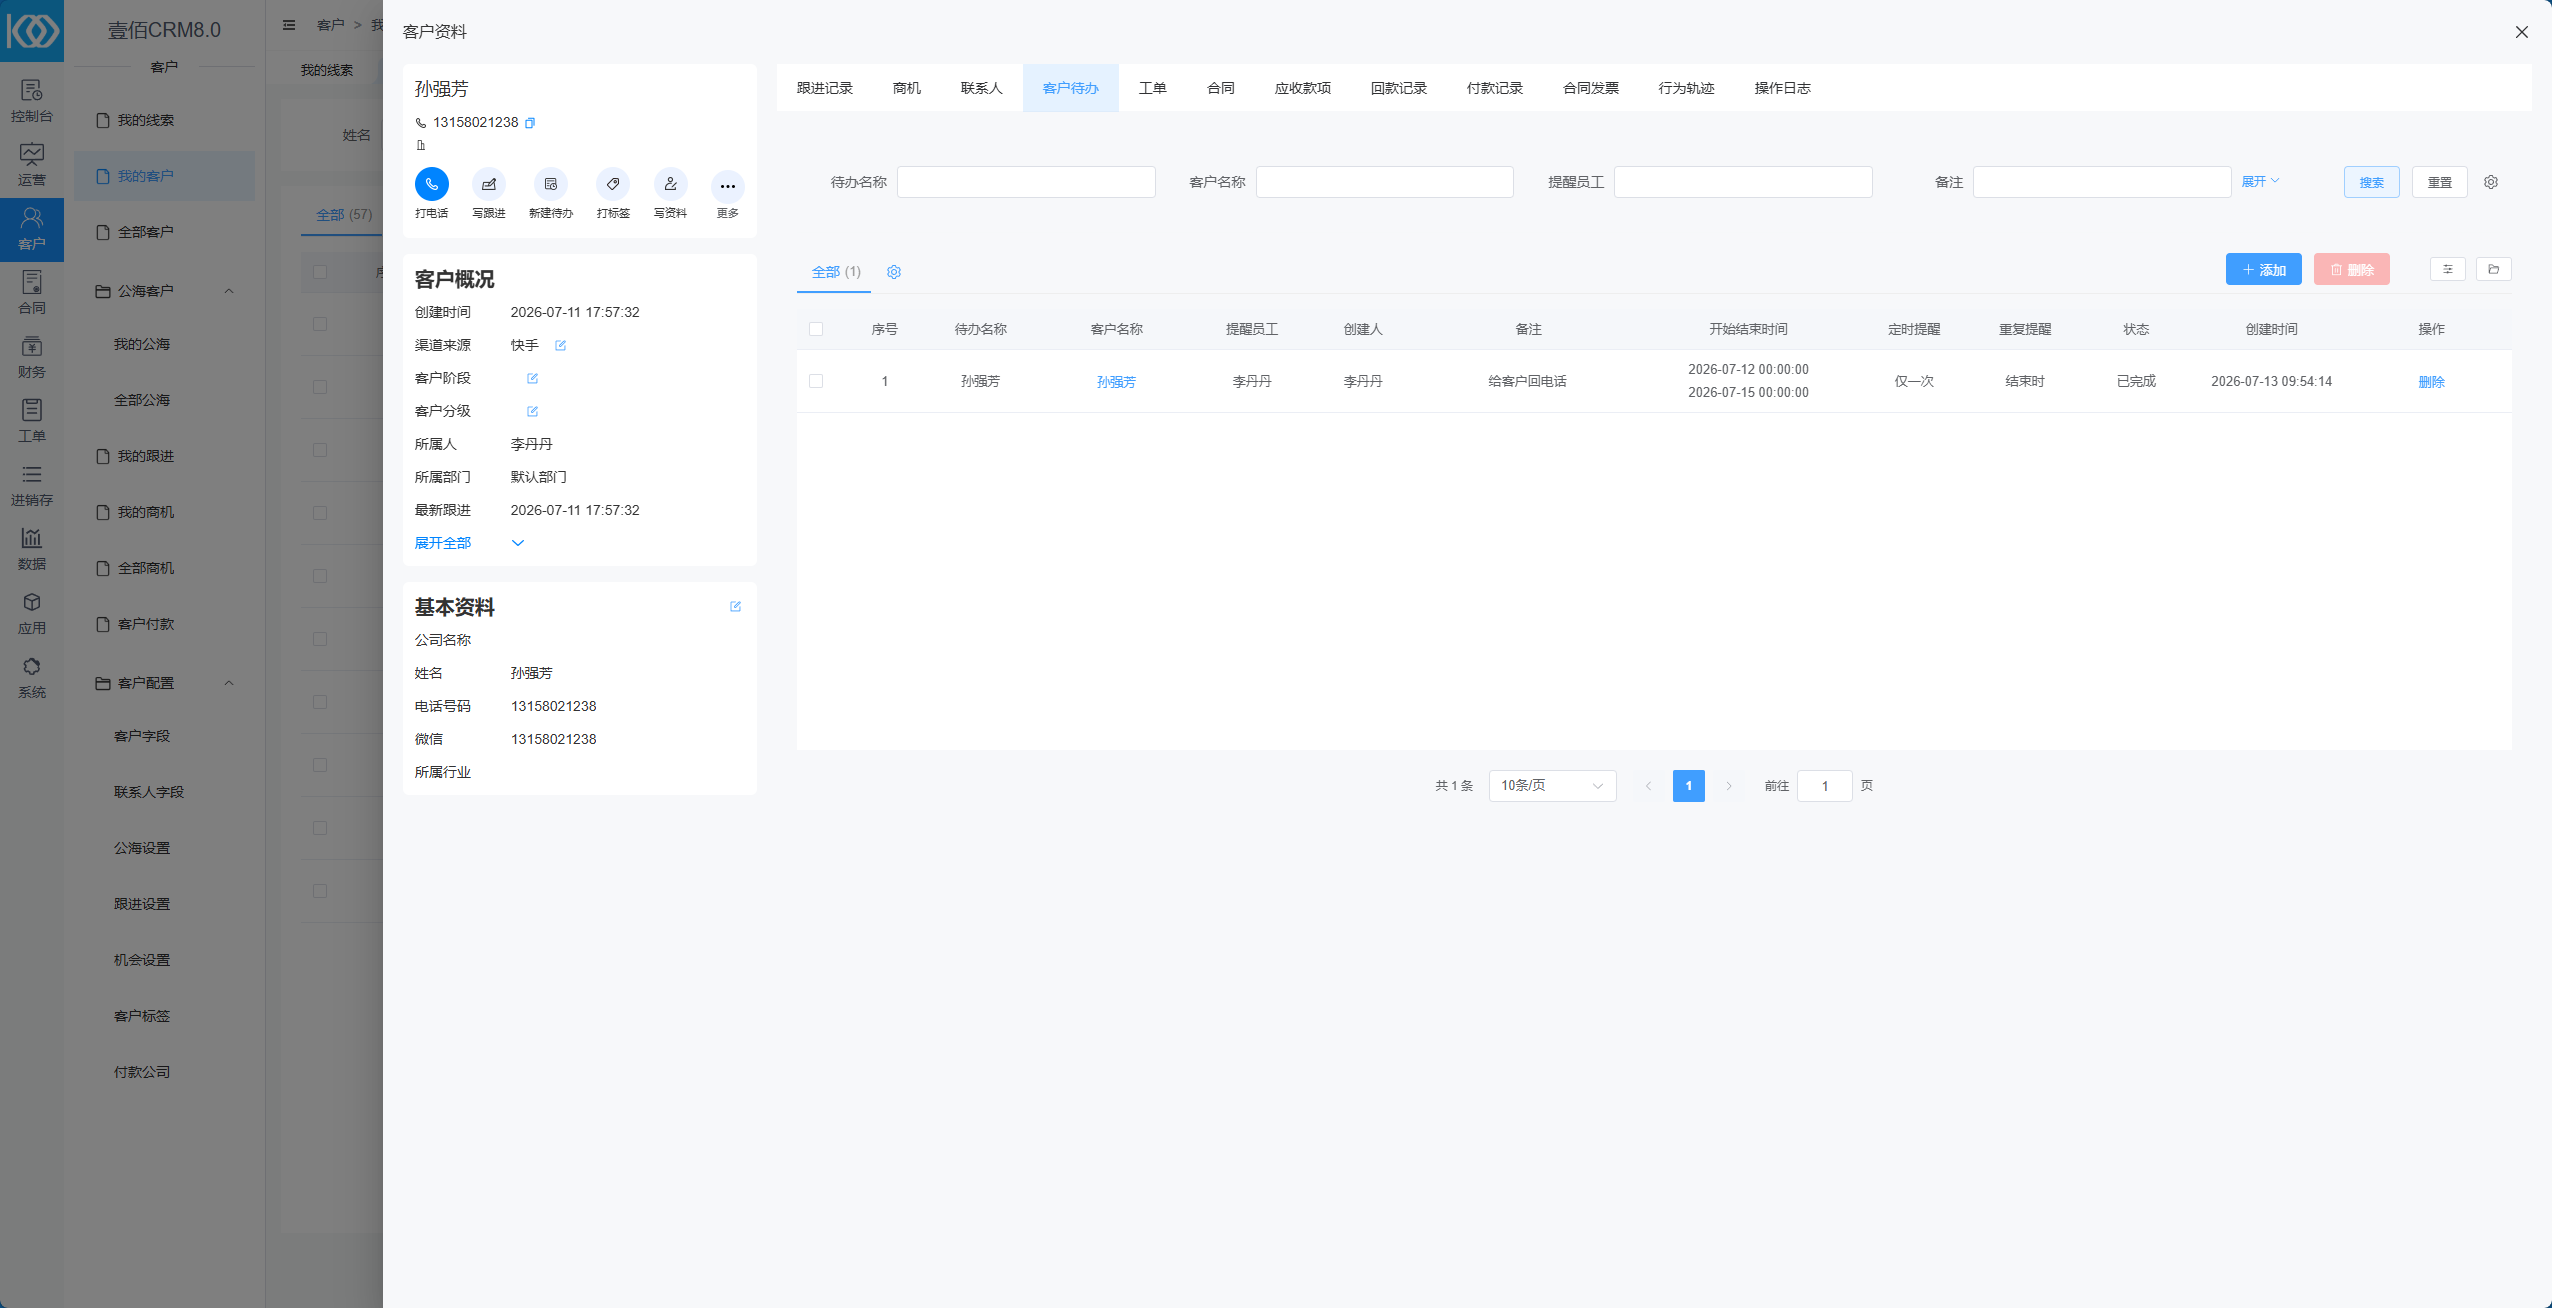
Task: Switch to 商机 tab
Action: coord(907,88)
